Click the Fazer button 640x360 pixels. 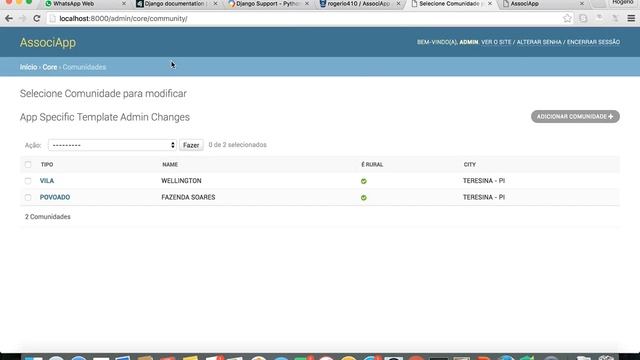tap(191, 145)
